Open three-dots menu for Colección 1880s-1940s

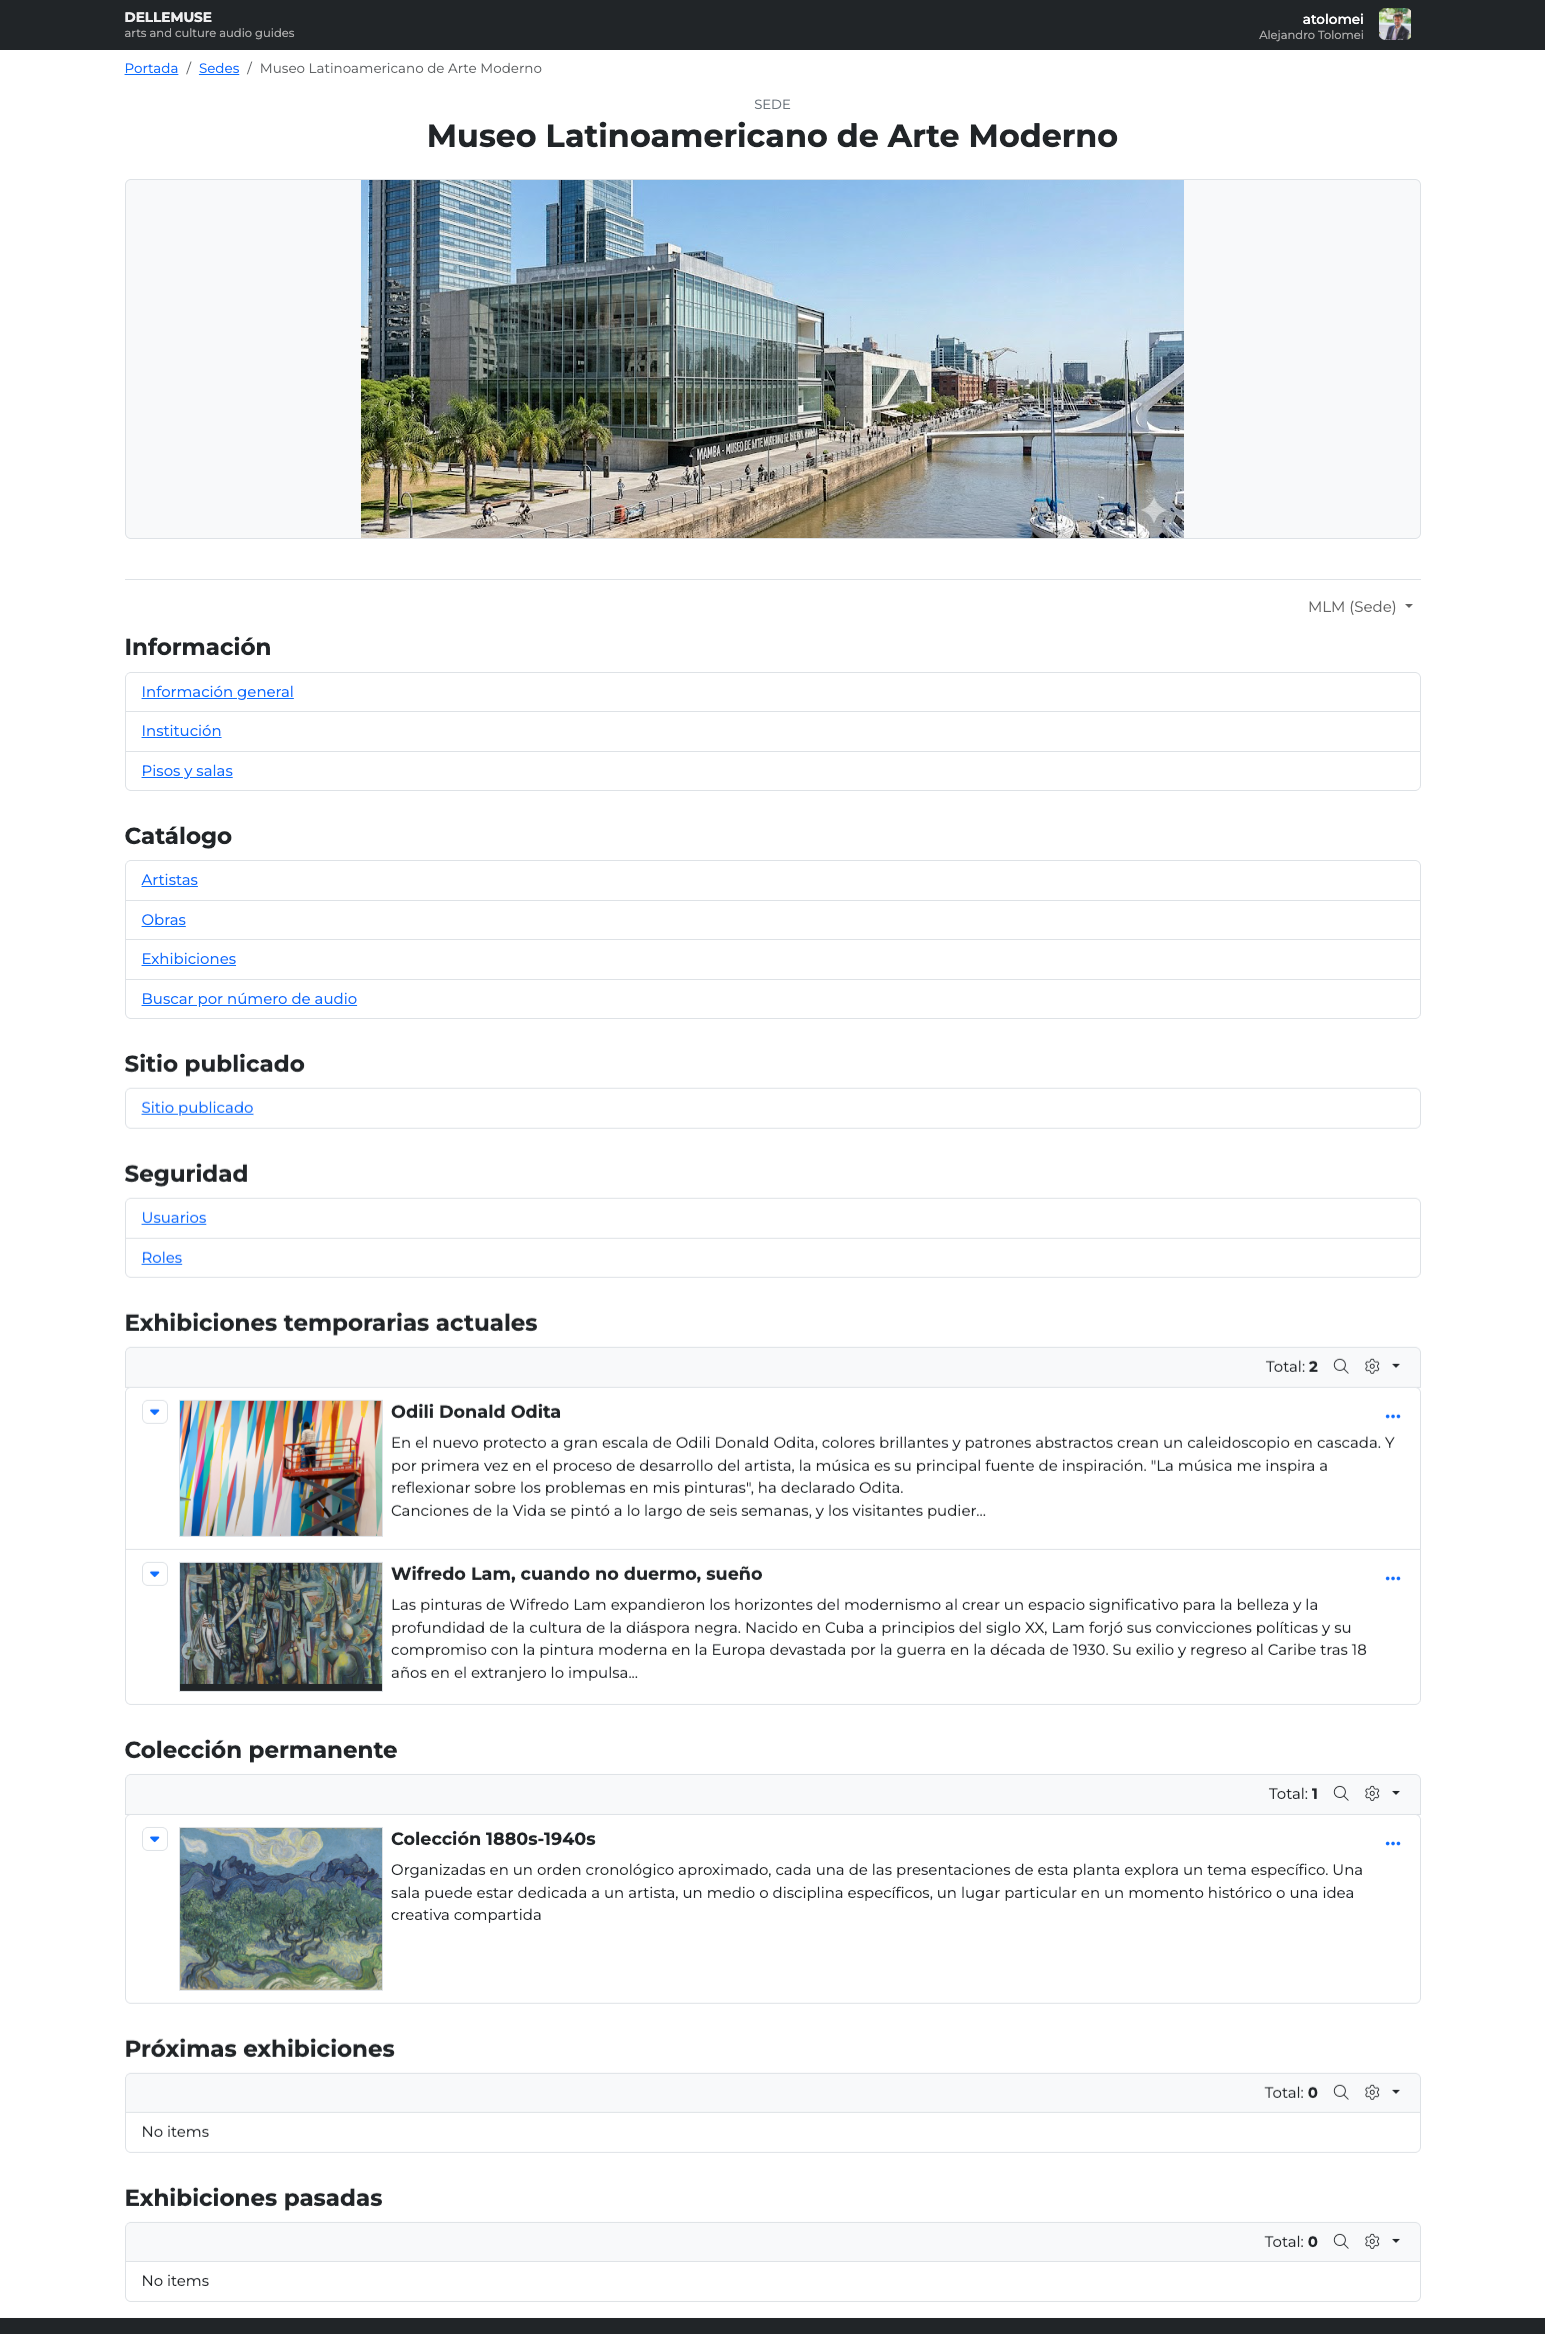point(1392,1843)
